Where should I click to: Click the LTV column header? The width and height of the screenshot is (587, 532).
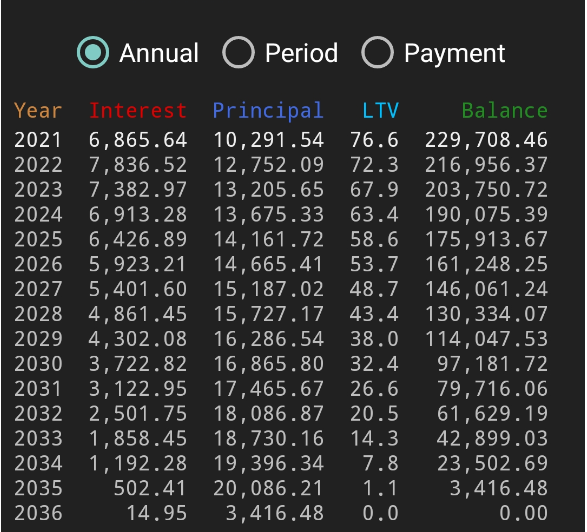point(380,111)
